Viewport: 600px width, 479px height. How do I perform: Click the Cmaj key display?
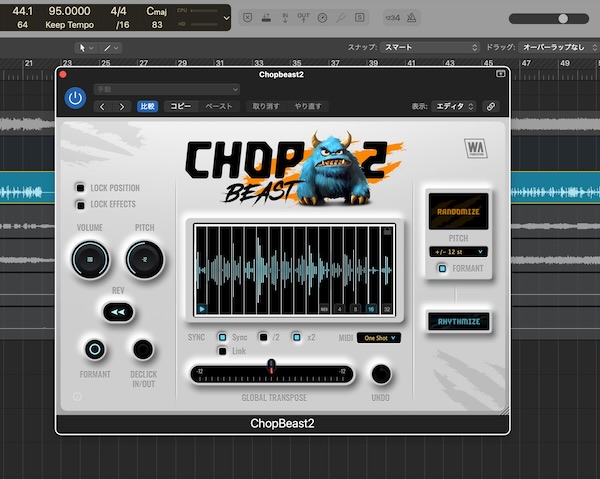point(157,11)
